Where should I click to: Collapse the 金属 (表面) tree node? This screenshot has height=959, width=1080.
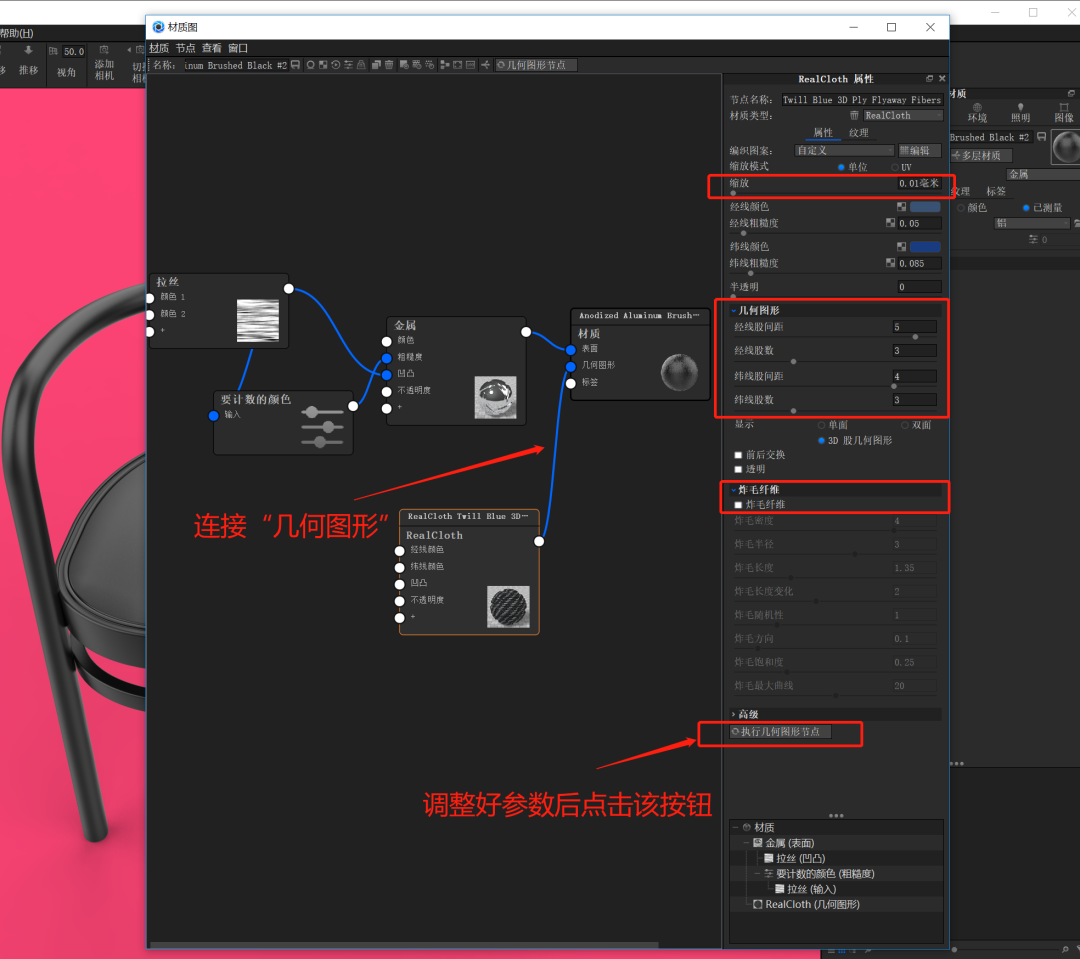pyautogui.click(x=746, y=843)
